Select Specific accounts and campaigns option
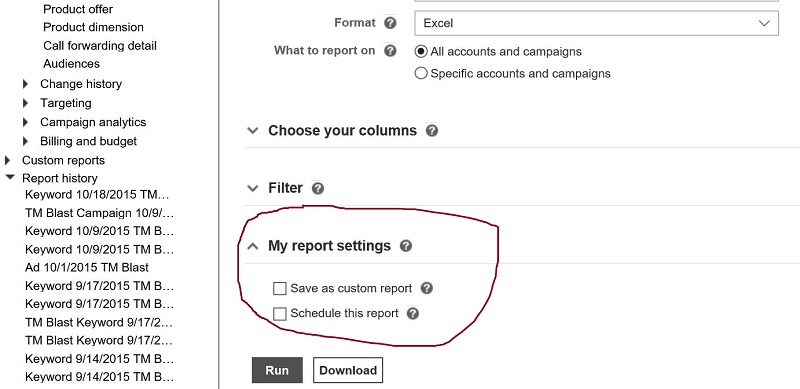 pos(421,74)
